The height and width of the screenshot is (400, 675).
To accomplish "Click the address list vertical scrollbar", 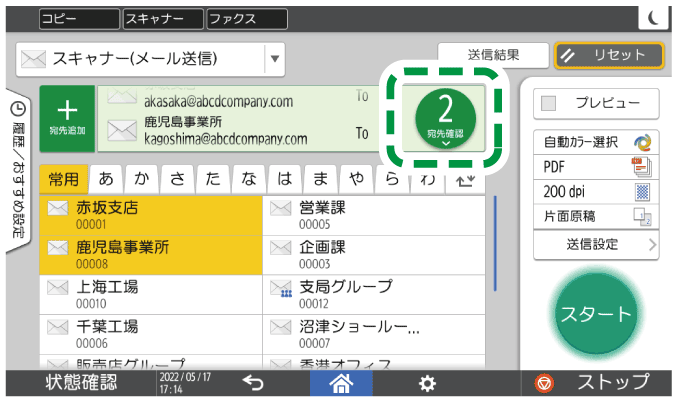I will point(495,243).
